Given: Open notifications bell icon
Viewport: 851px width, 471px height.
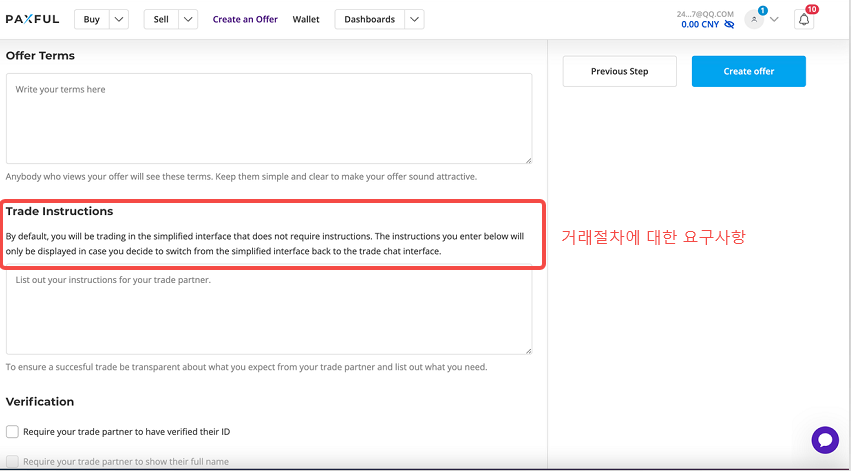Looking at the screenshot, I should (x=804, y=20).
